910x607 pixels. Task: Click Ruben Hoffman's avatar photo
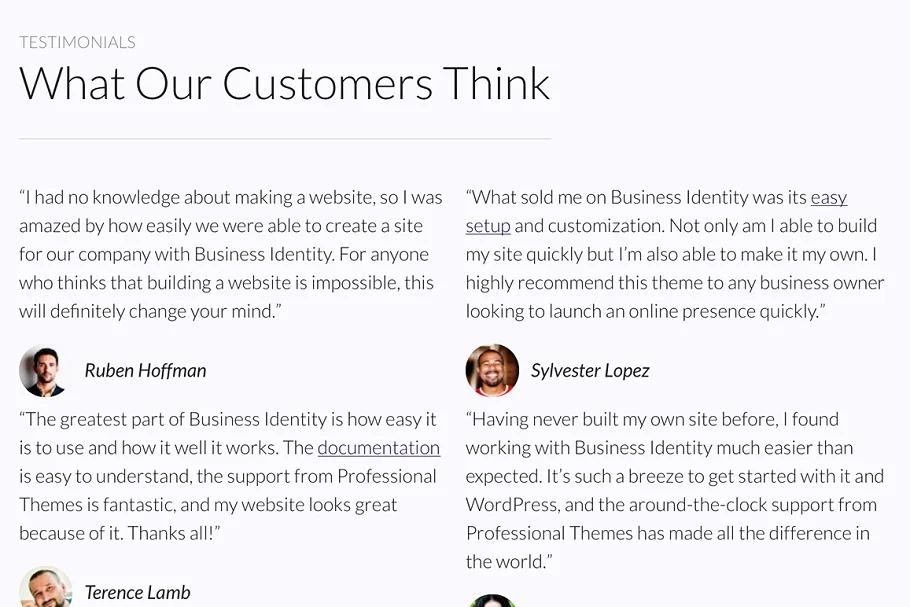(43, 371)
